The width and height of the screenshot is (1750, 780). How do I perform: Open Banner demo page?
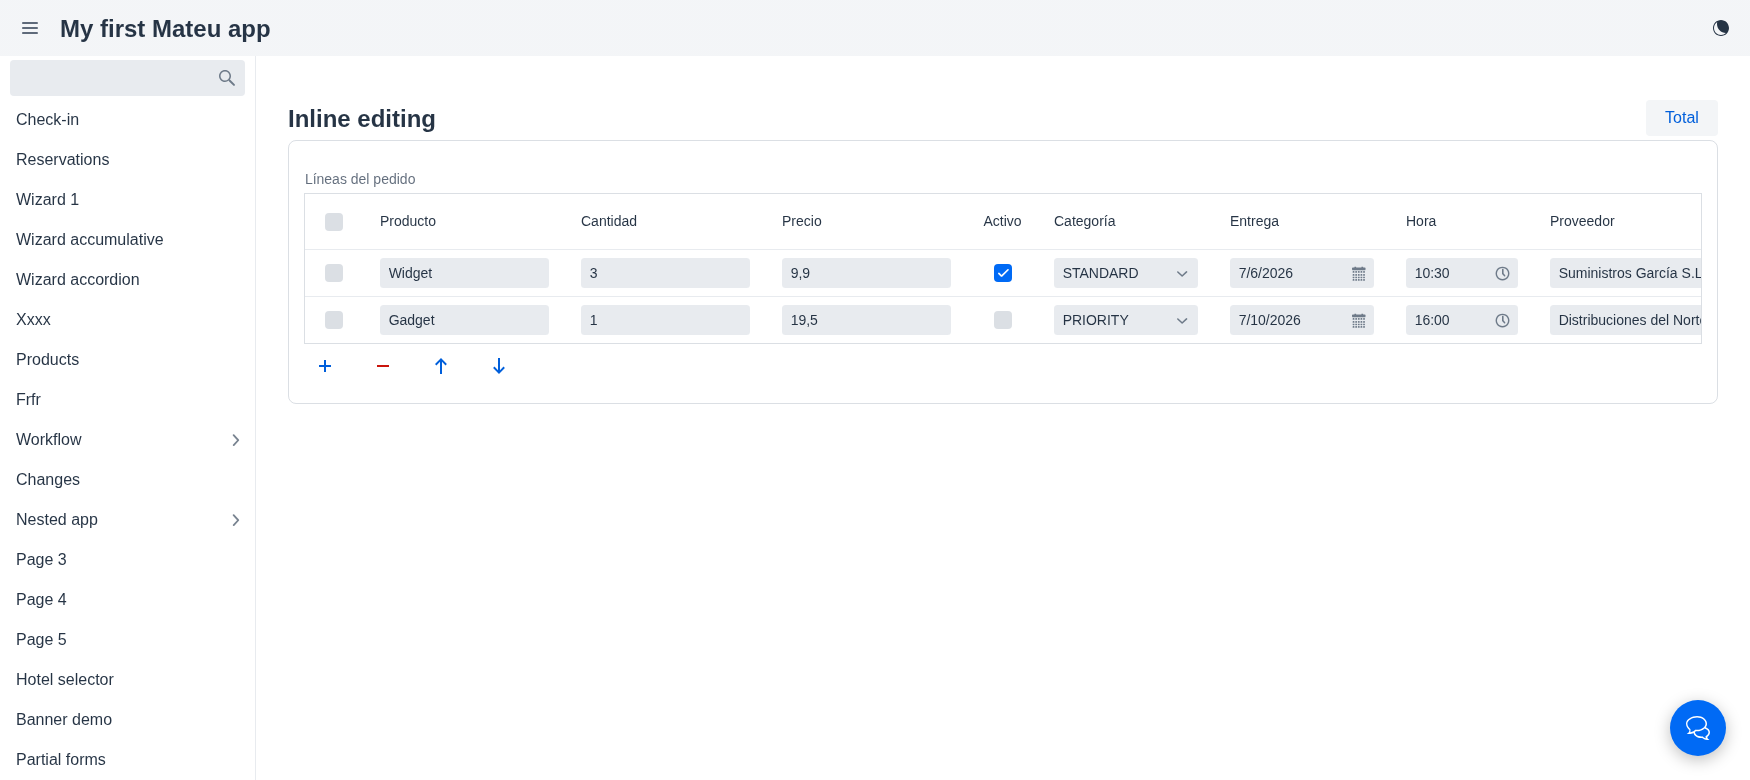point(63,719)
